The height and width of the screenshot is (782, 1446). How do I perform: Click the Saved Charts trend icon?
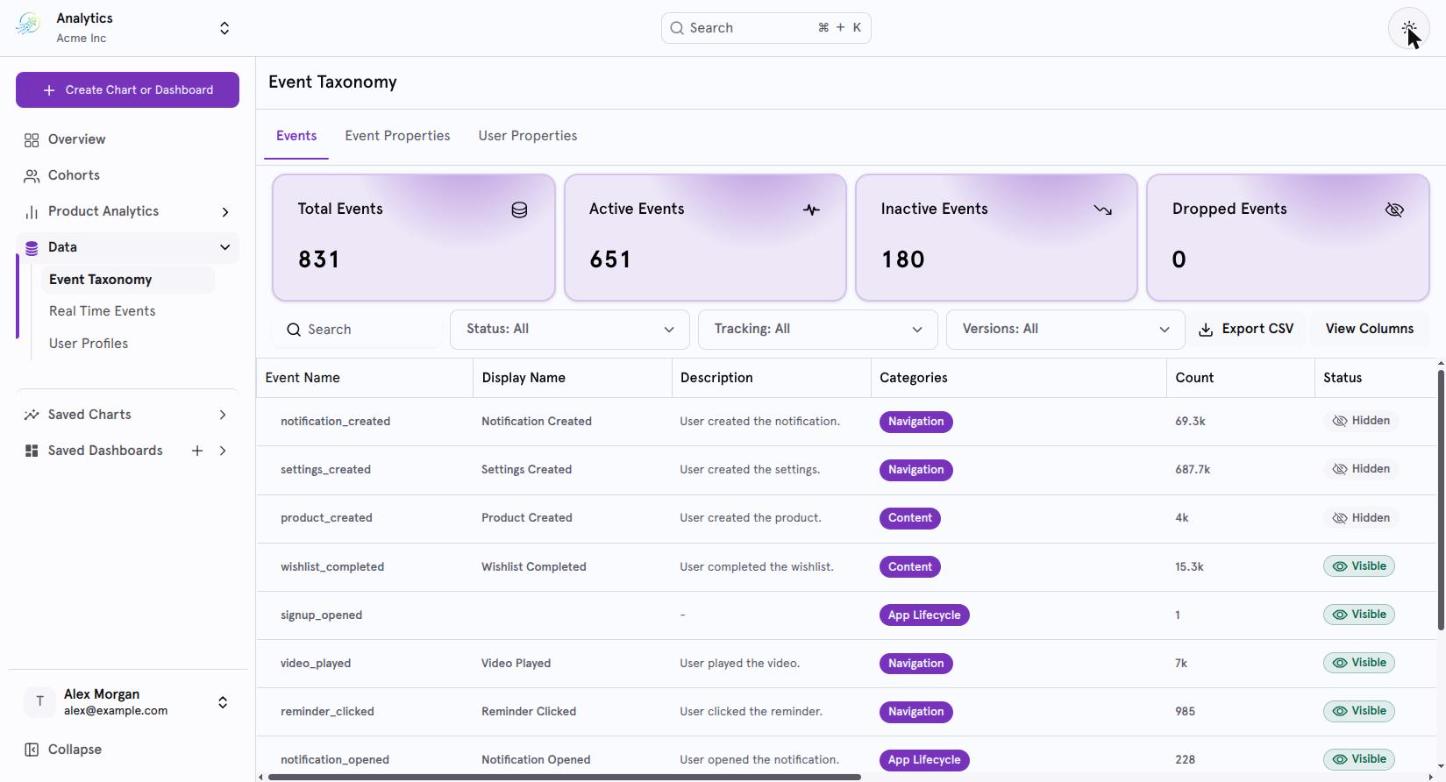coord(32,415)
